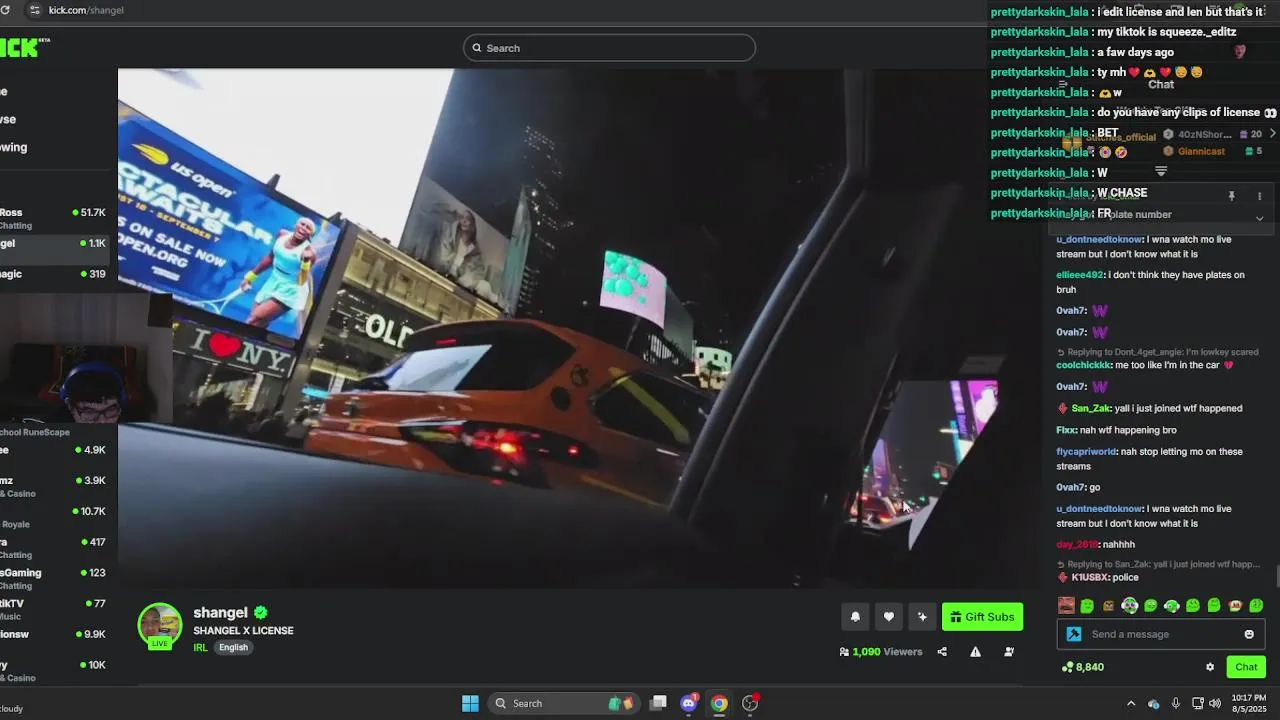The image size is (1280, 720).
Task: Collapse chat using arrow icon beside Chat
Action: tap(1062, 85)
